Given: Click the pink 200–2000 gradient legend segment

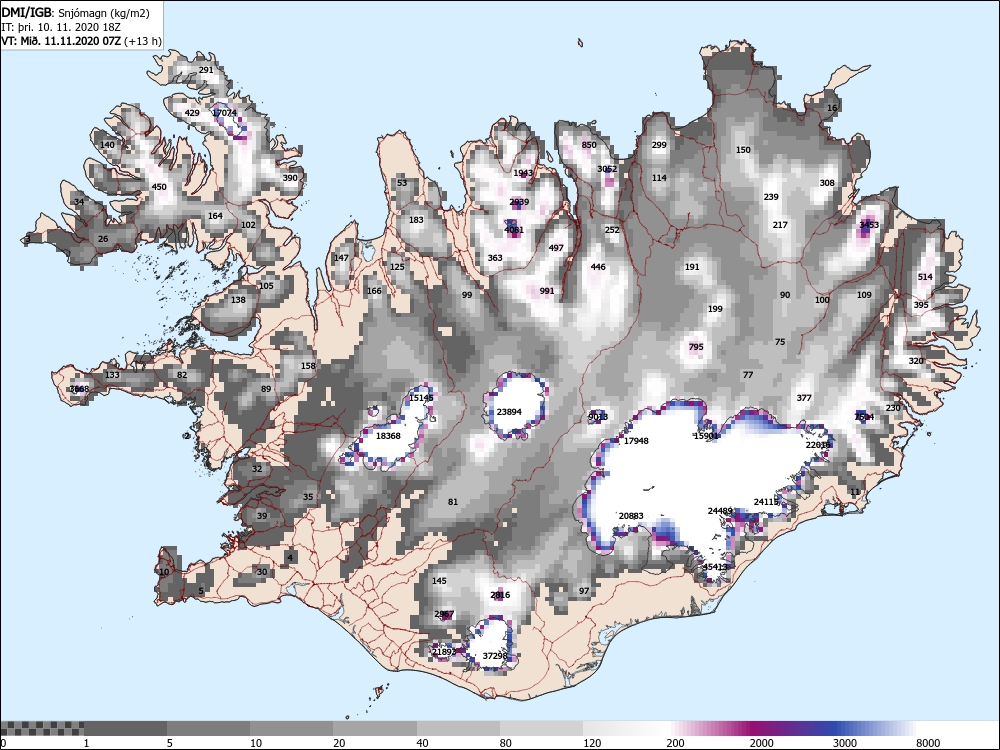Looking at the screenshot, I should tap(709, 728).
